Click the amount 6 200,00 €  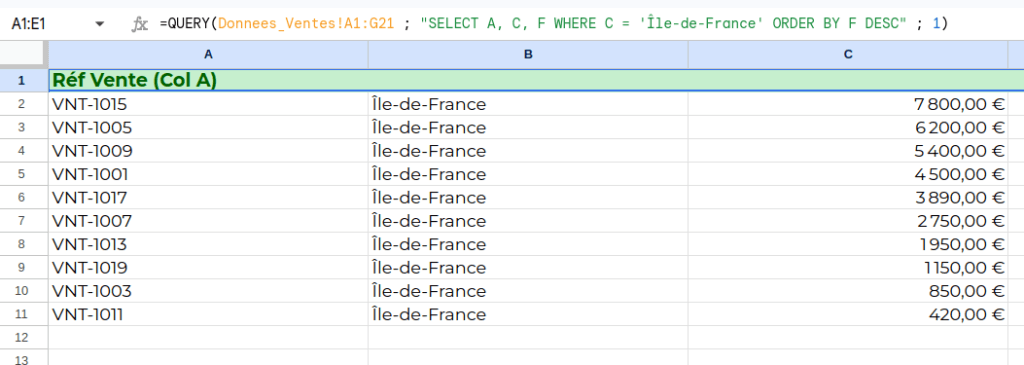point(959,127)
